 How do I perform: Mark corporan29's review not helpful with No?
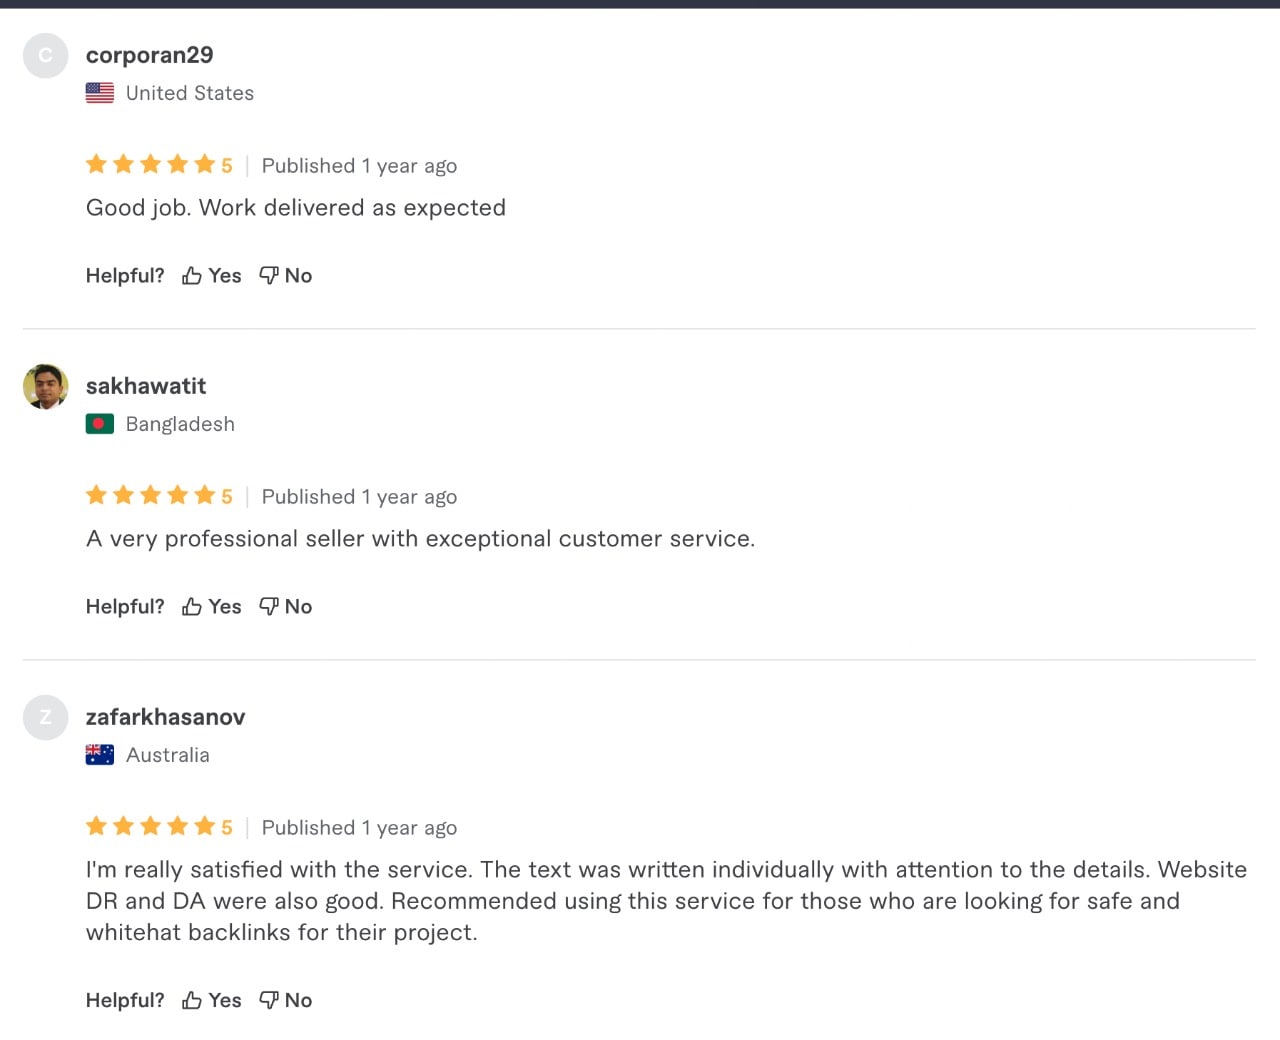coord(286,276)
